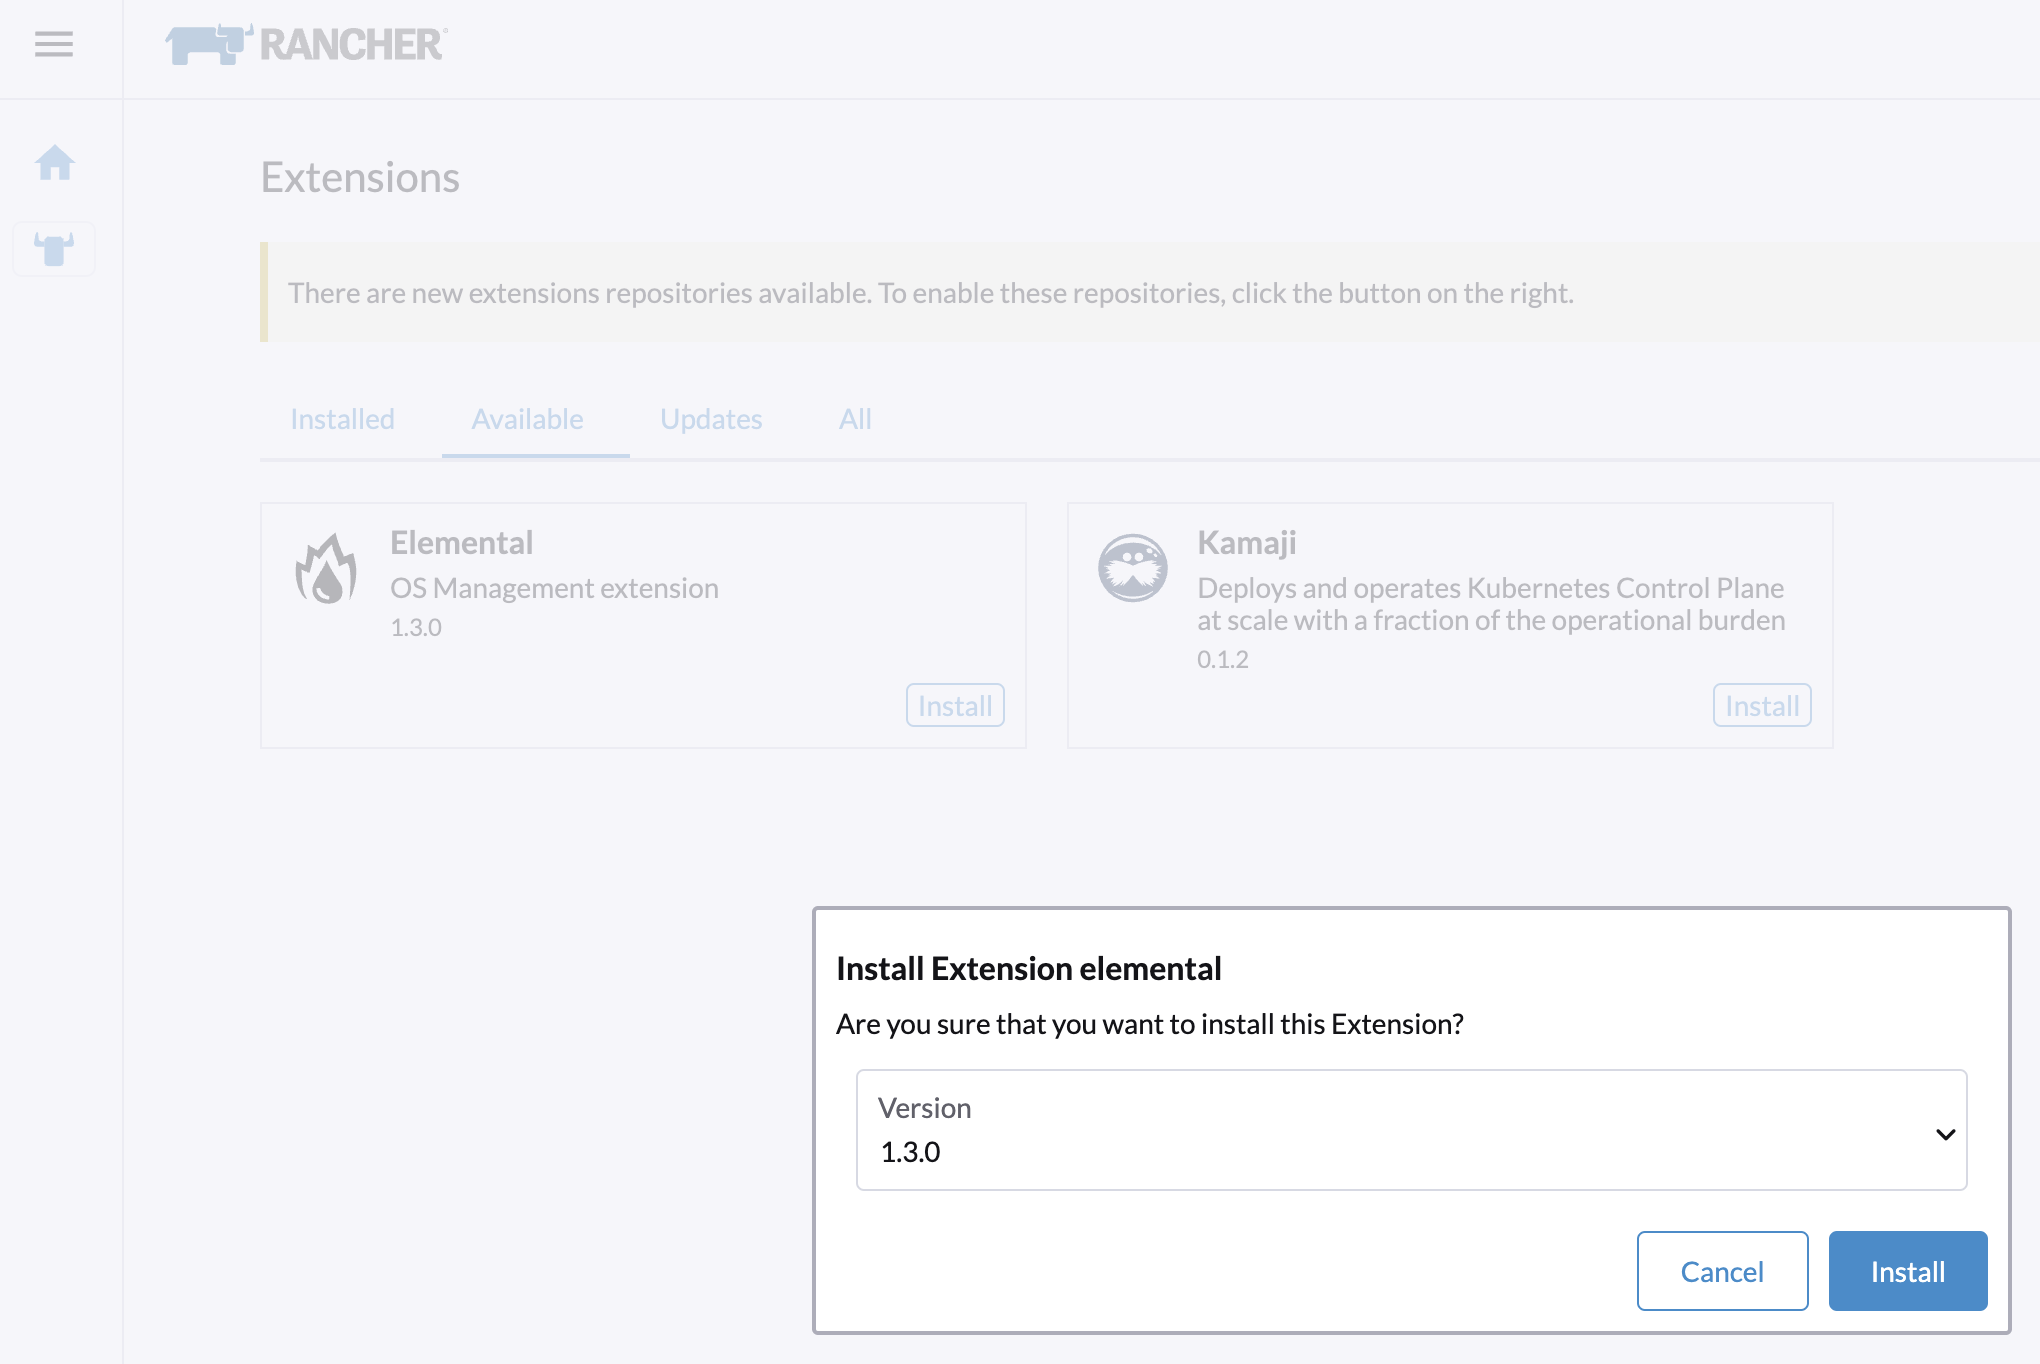Image resolution: width=2040 pixels, height=1364 pixels.
Task: Switch to the Updates tab
Action: (x=710, y=419)
